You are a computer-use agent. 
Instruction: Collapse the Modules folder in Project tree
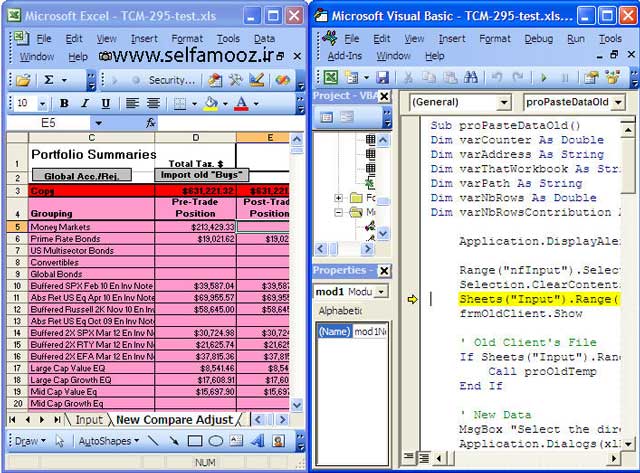pyautogui.click(x=338, y=212)
